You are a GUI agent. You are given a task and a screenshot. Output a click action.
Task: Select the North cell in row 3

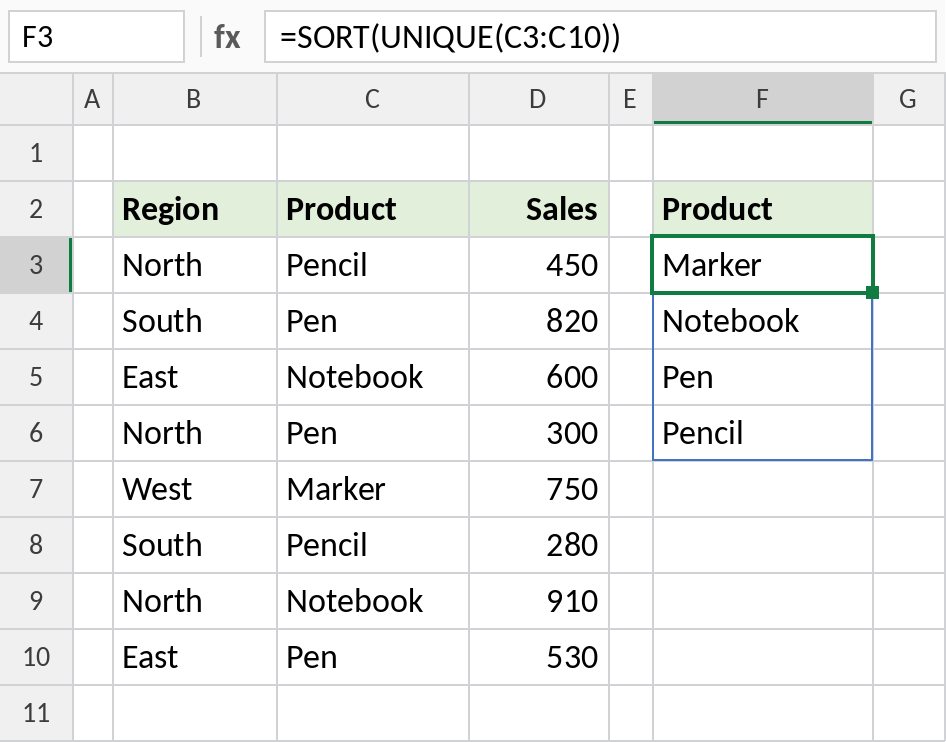[x=195, y=265]
